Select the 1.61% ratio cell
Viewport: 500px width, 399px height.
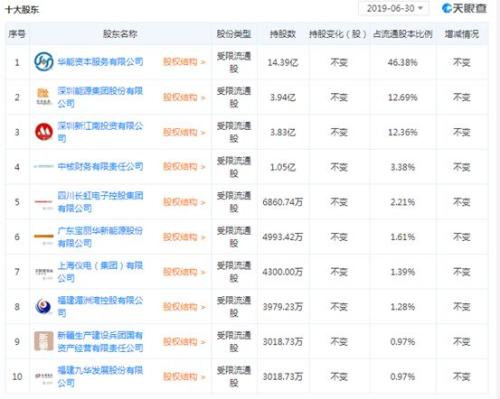coord(402,237)
